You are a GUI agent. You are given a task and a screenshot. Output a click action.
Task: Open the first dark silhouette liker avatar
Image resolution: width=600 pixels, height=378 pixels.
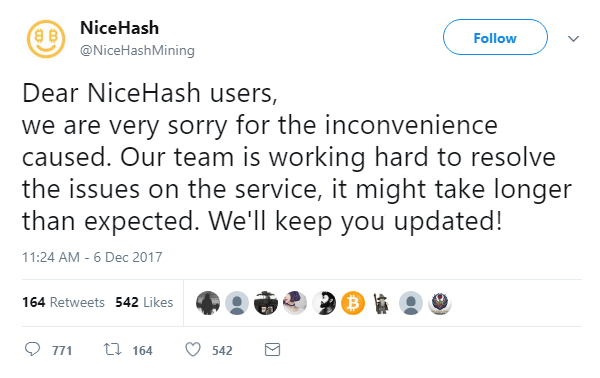208,303
